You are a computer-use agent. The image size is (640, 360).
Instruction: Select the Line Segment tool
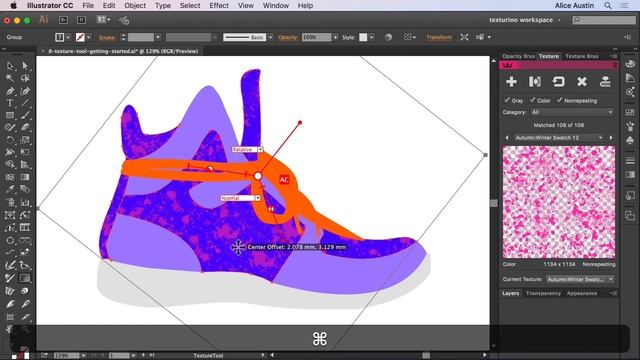[25, 103]
